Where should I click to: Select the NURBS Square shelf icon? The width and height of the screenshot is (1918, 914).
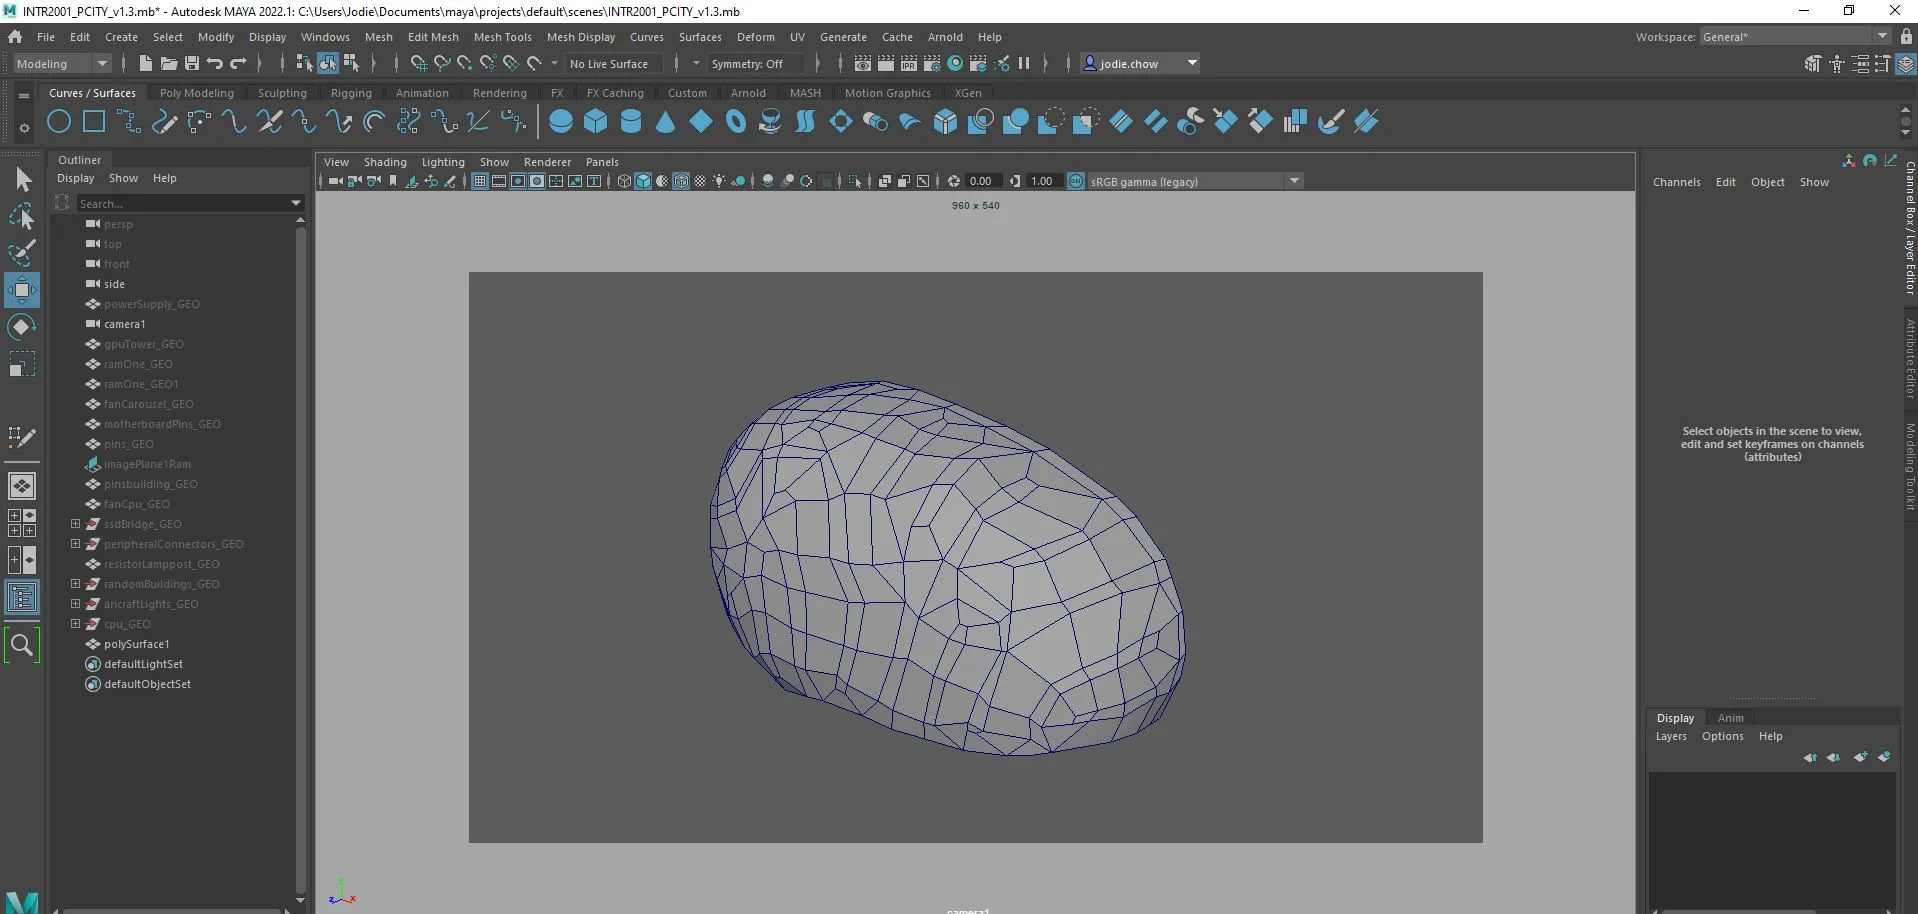coord(94,122)
